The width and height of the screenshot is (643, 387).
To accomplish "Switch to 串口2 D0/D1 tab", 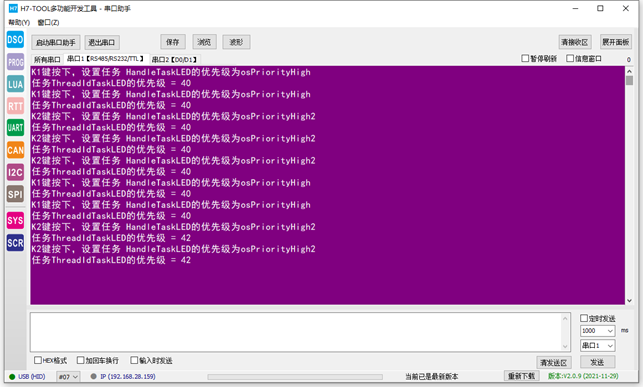I will [x=175, y=59].
